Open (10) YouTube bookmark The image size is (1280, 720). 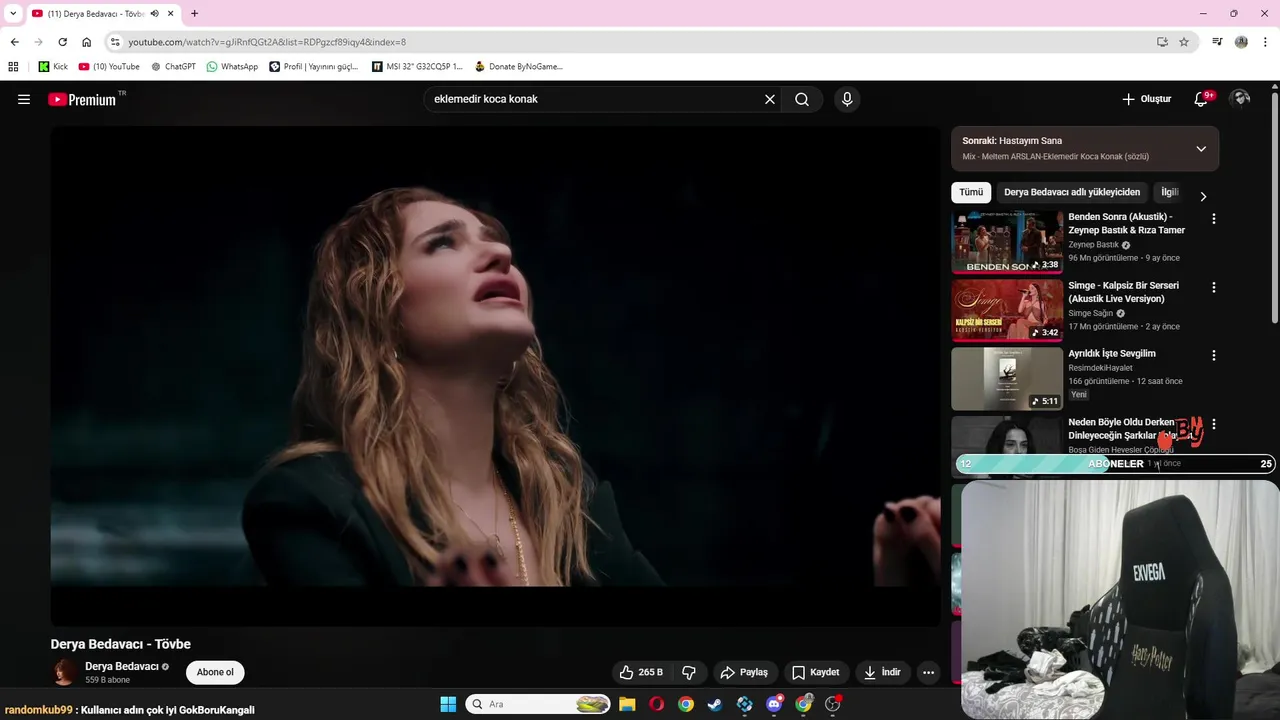click(109, 67)
